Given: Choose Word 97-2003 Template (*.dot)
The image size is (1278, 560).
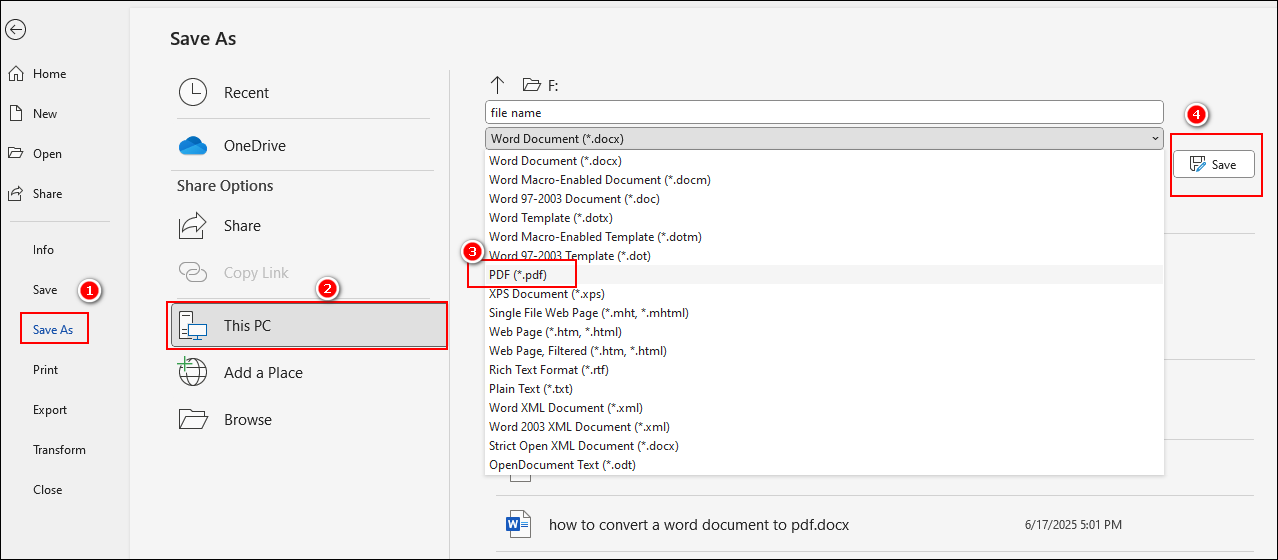Looking at the screenshot, I should [x=824, y=256].
